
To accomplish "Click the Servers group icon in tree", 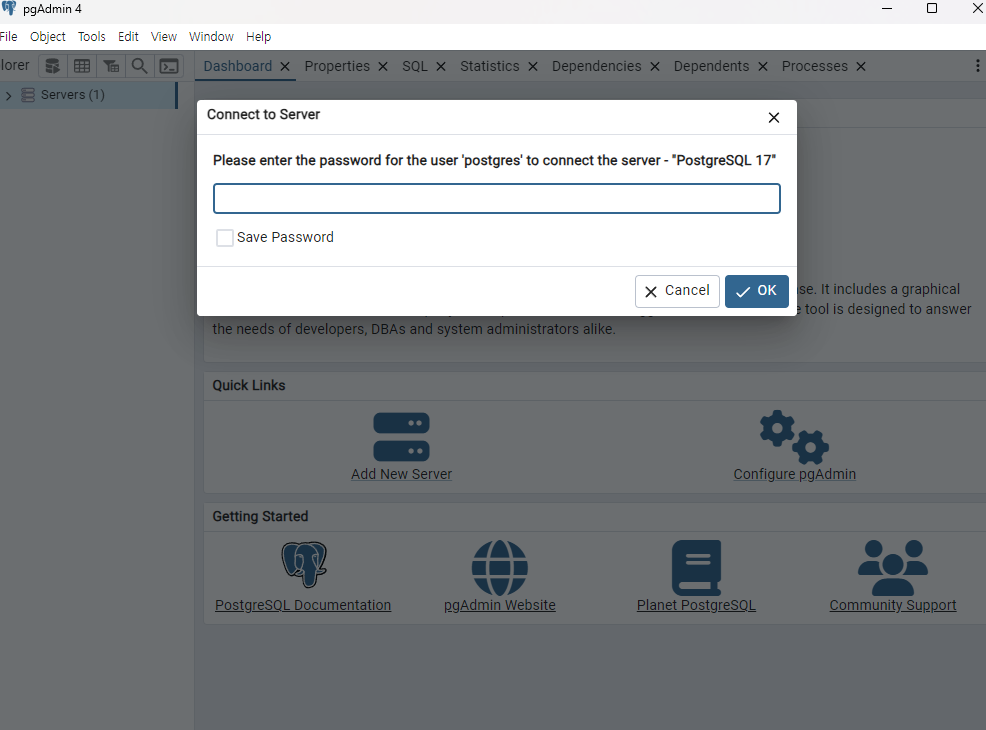I will [28, 95].
